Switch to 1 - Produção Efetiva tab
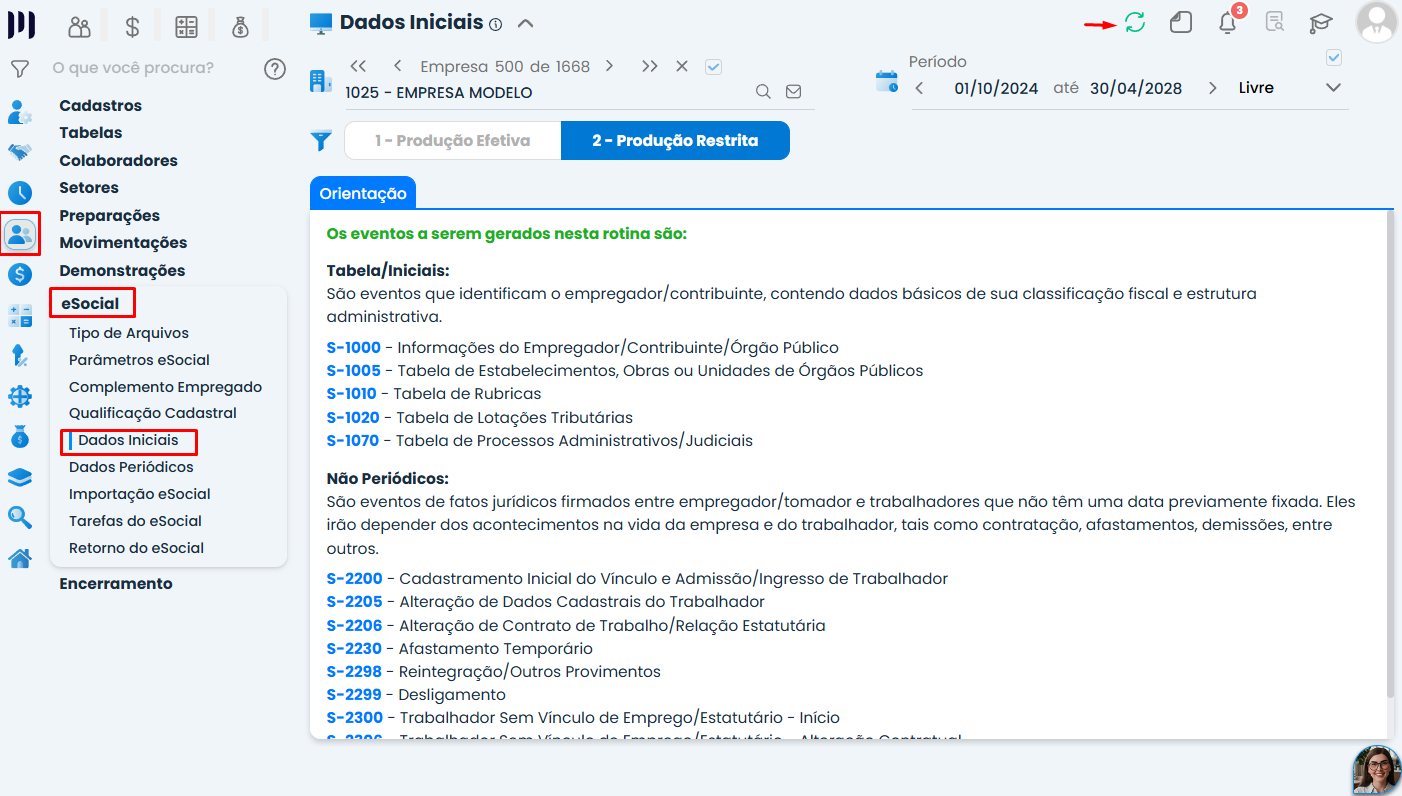 [453, 141]
